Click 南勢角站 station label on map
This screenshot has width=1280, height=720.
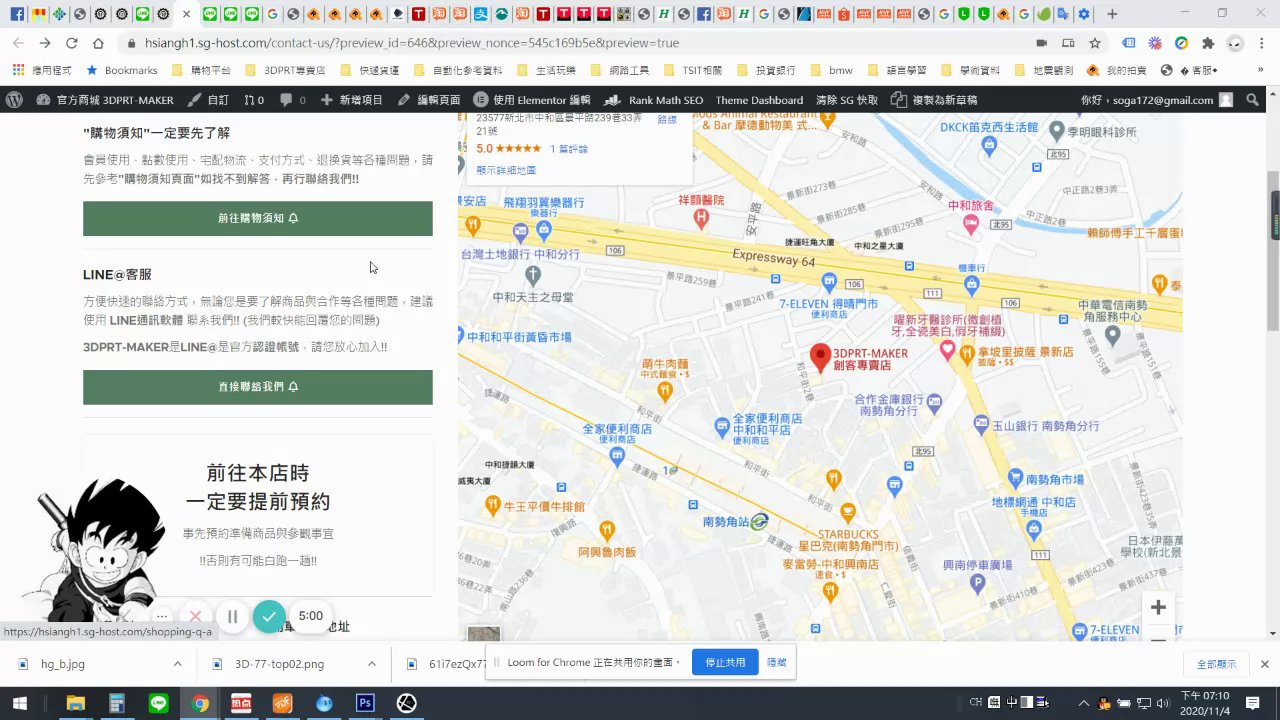click(x=726, y=521)
